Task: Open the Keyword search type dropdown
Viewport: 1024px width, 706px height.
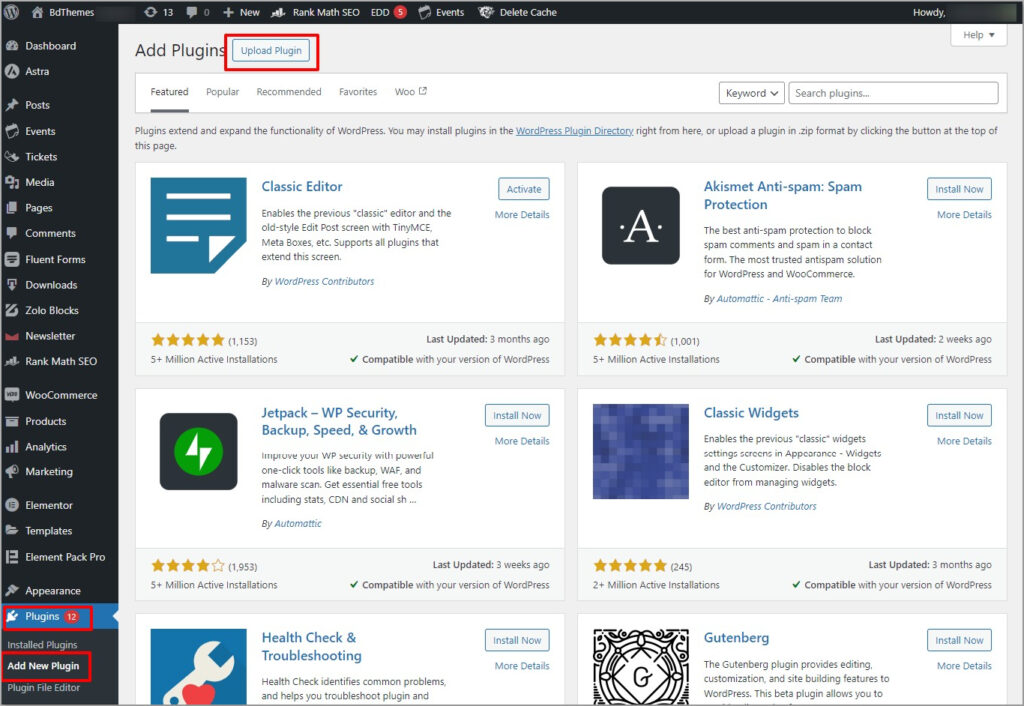Action: point(752,93)
